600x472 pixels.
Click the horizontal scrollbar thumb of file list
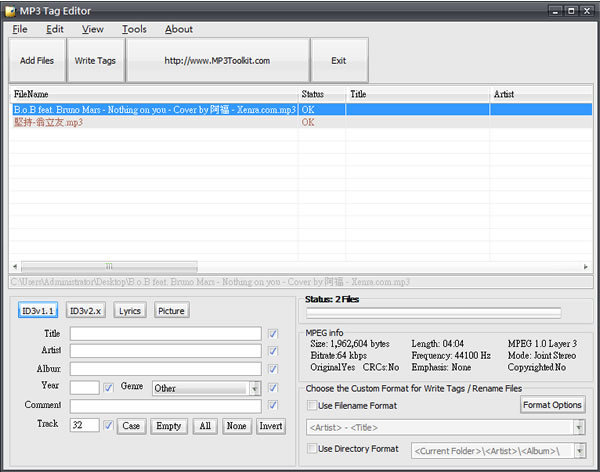pyautogui.click(x=109, y=266)
